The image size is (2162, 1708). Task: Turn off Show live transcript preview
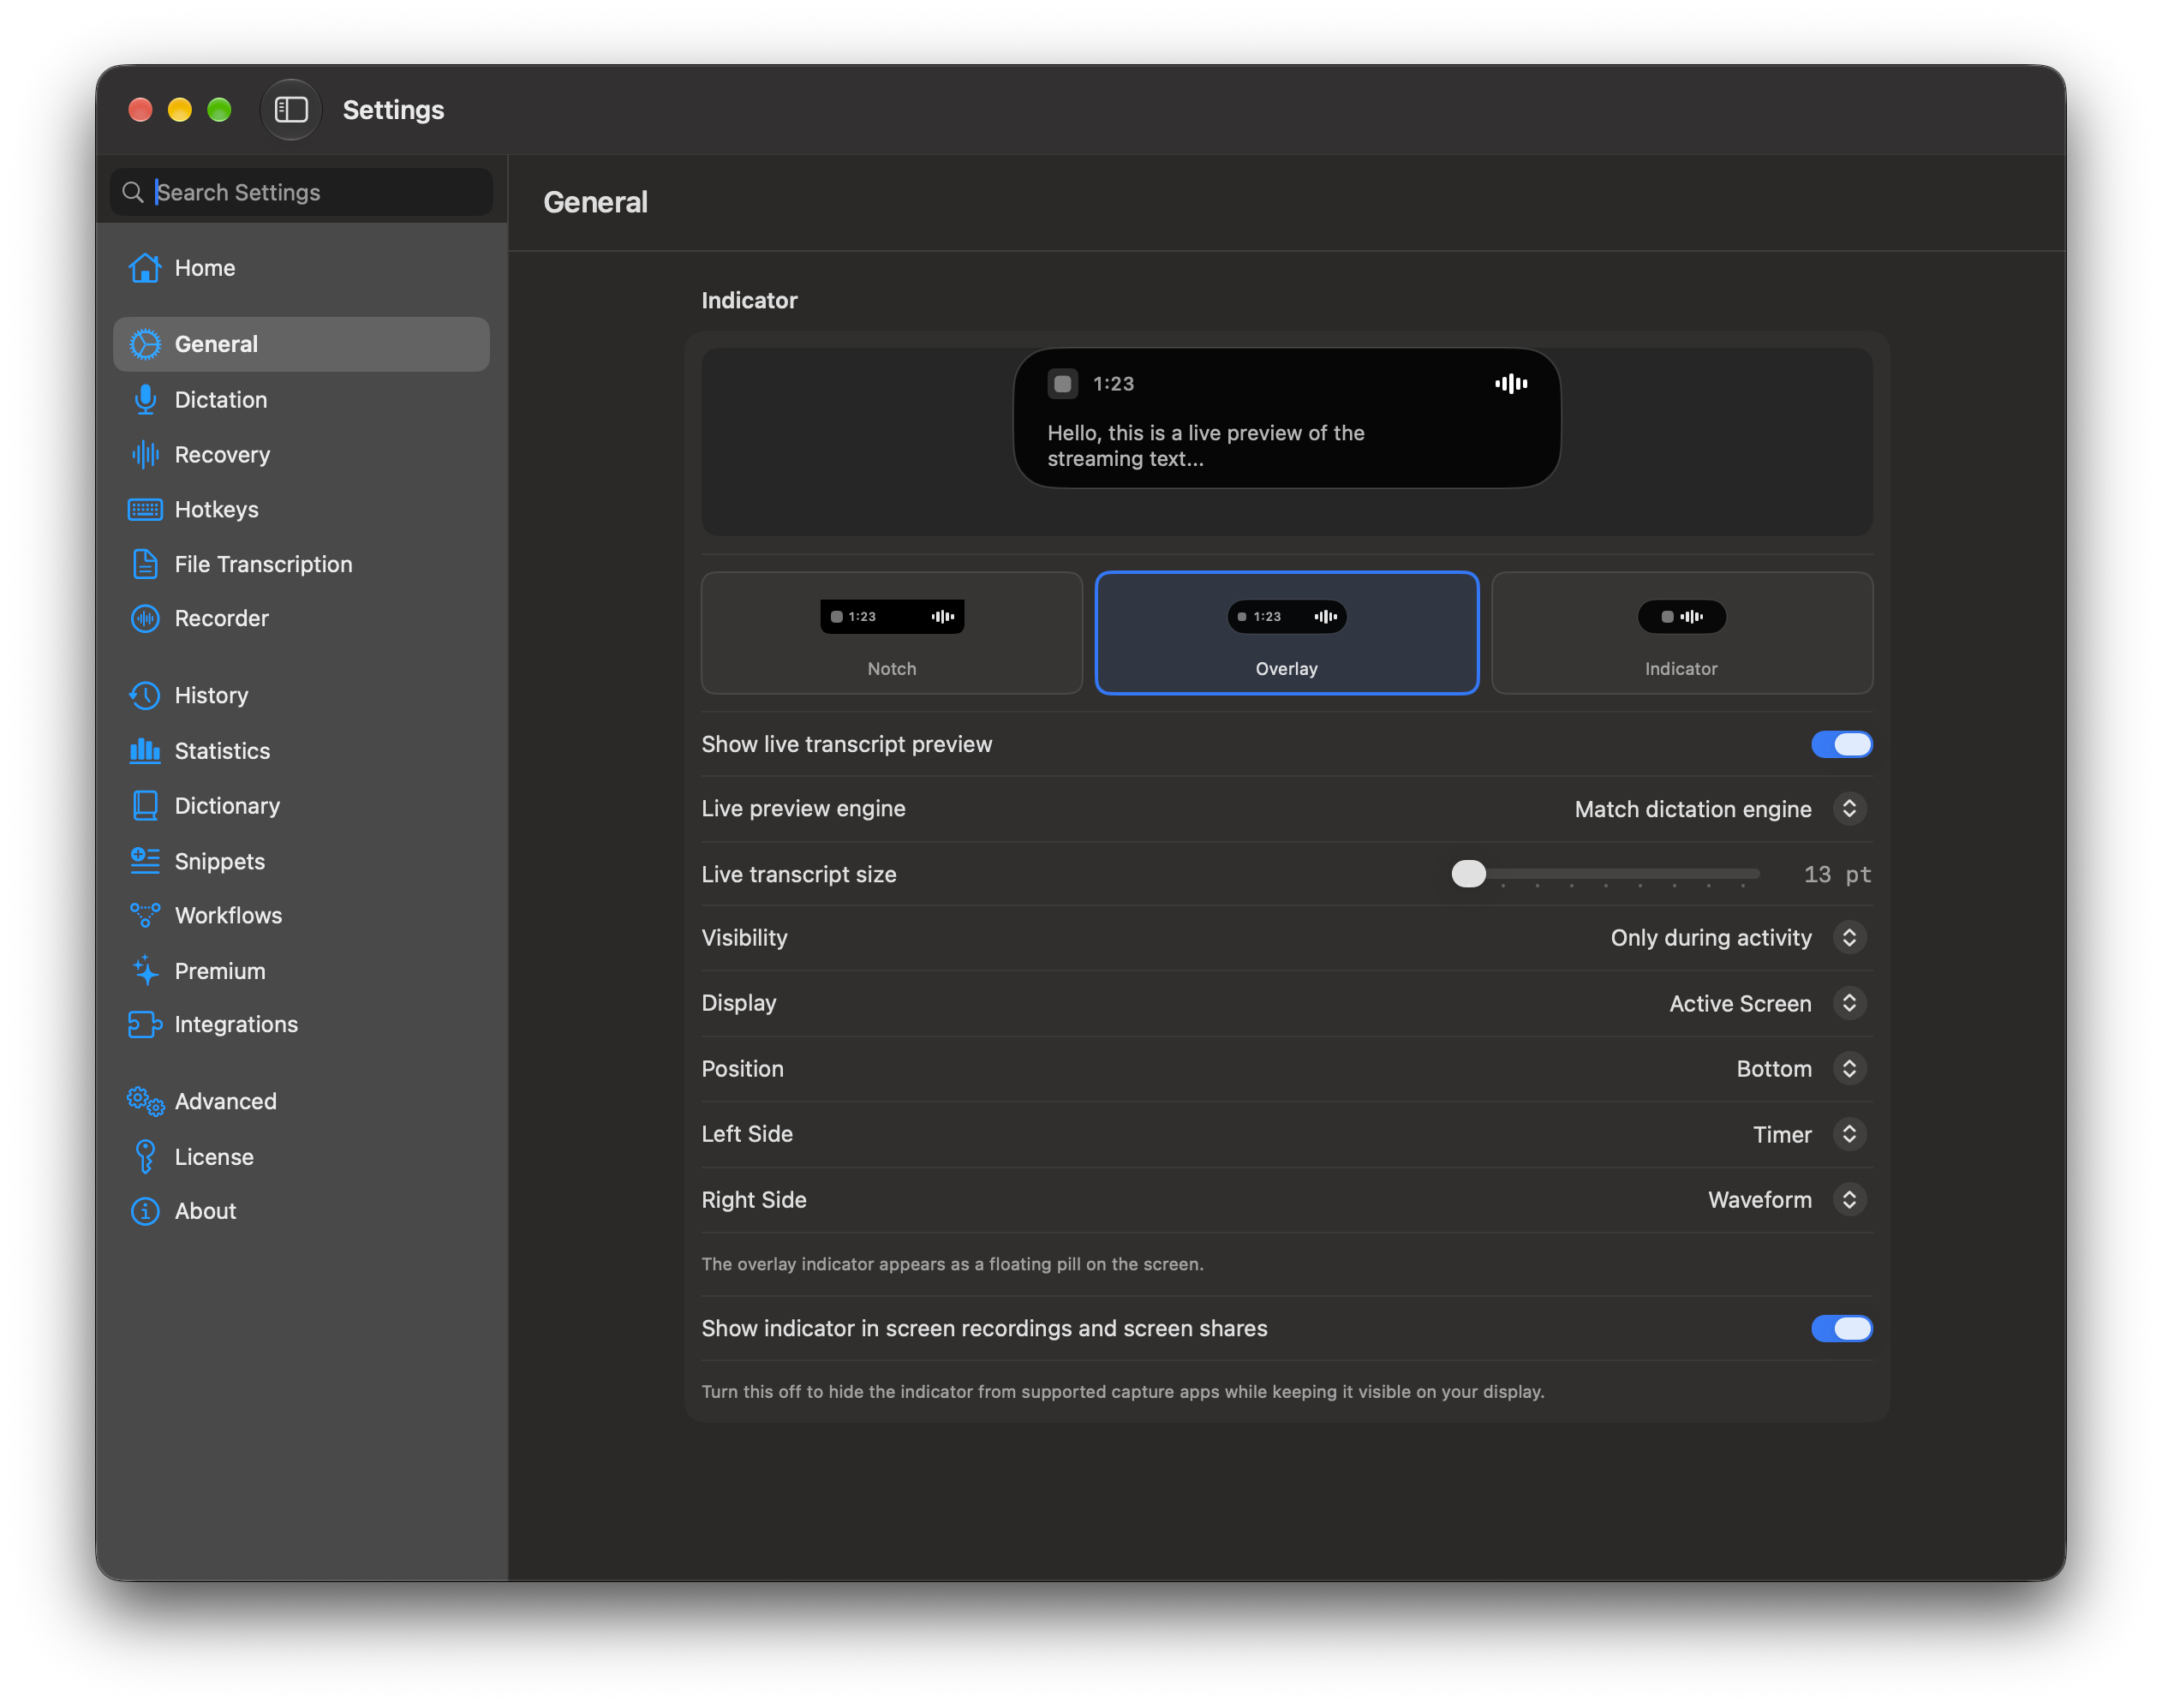pyautogui.click(x=1841, y=744)
